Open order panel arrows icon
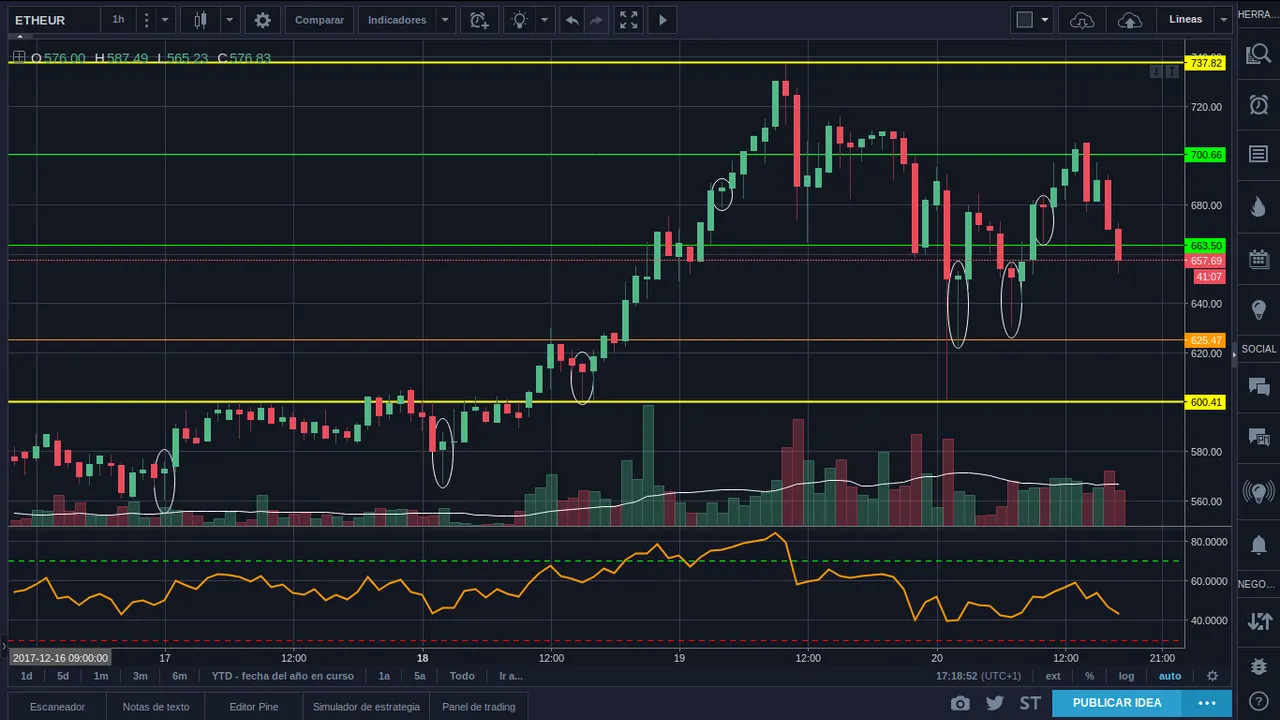This screenshot has width=1280, height=720. pos(1259,622)
